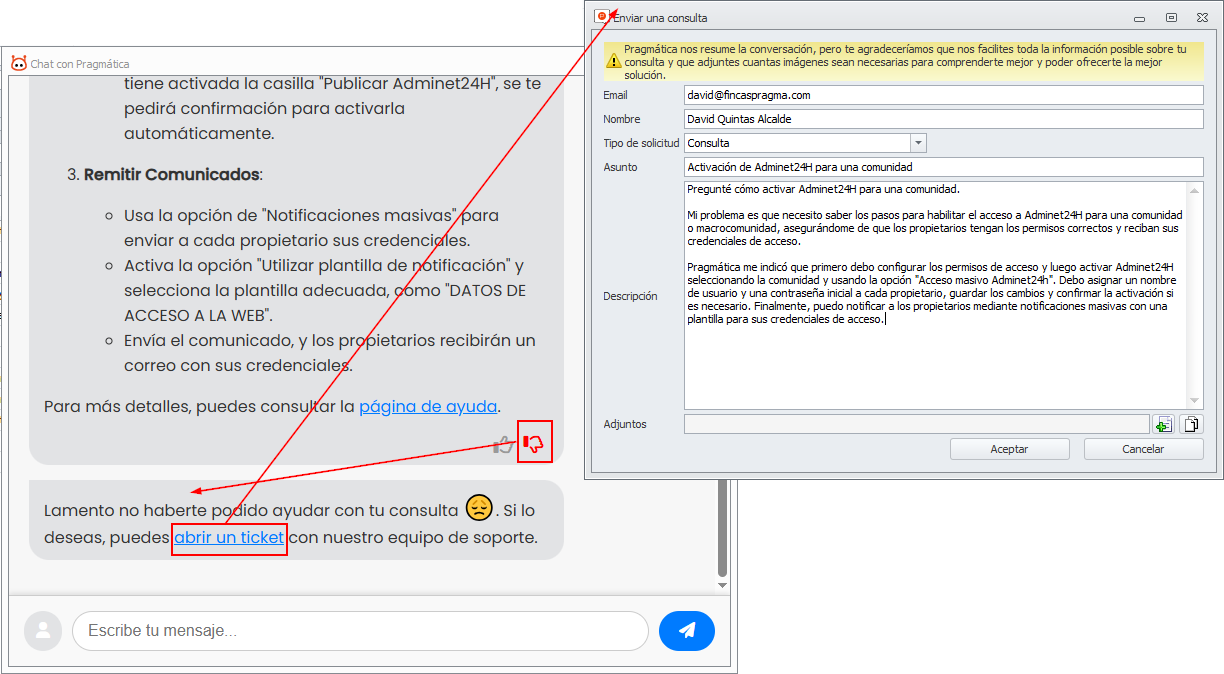Click the Adjuntos field
The image size is (1224, 674).
click(916, 425)
